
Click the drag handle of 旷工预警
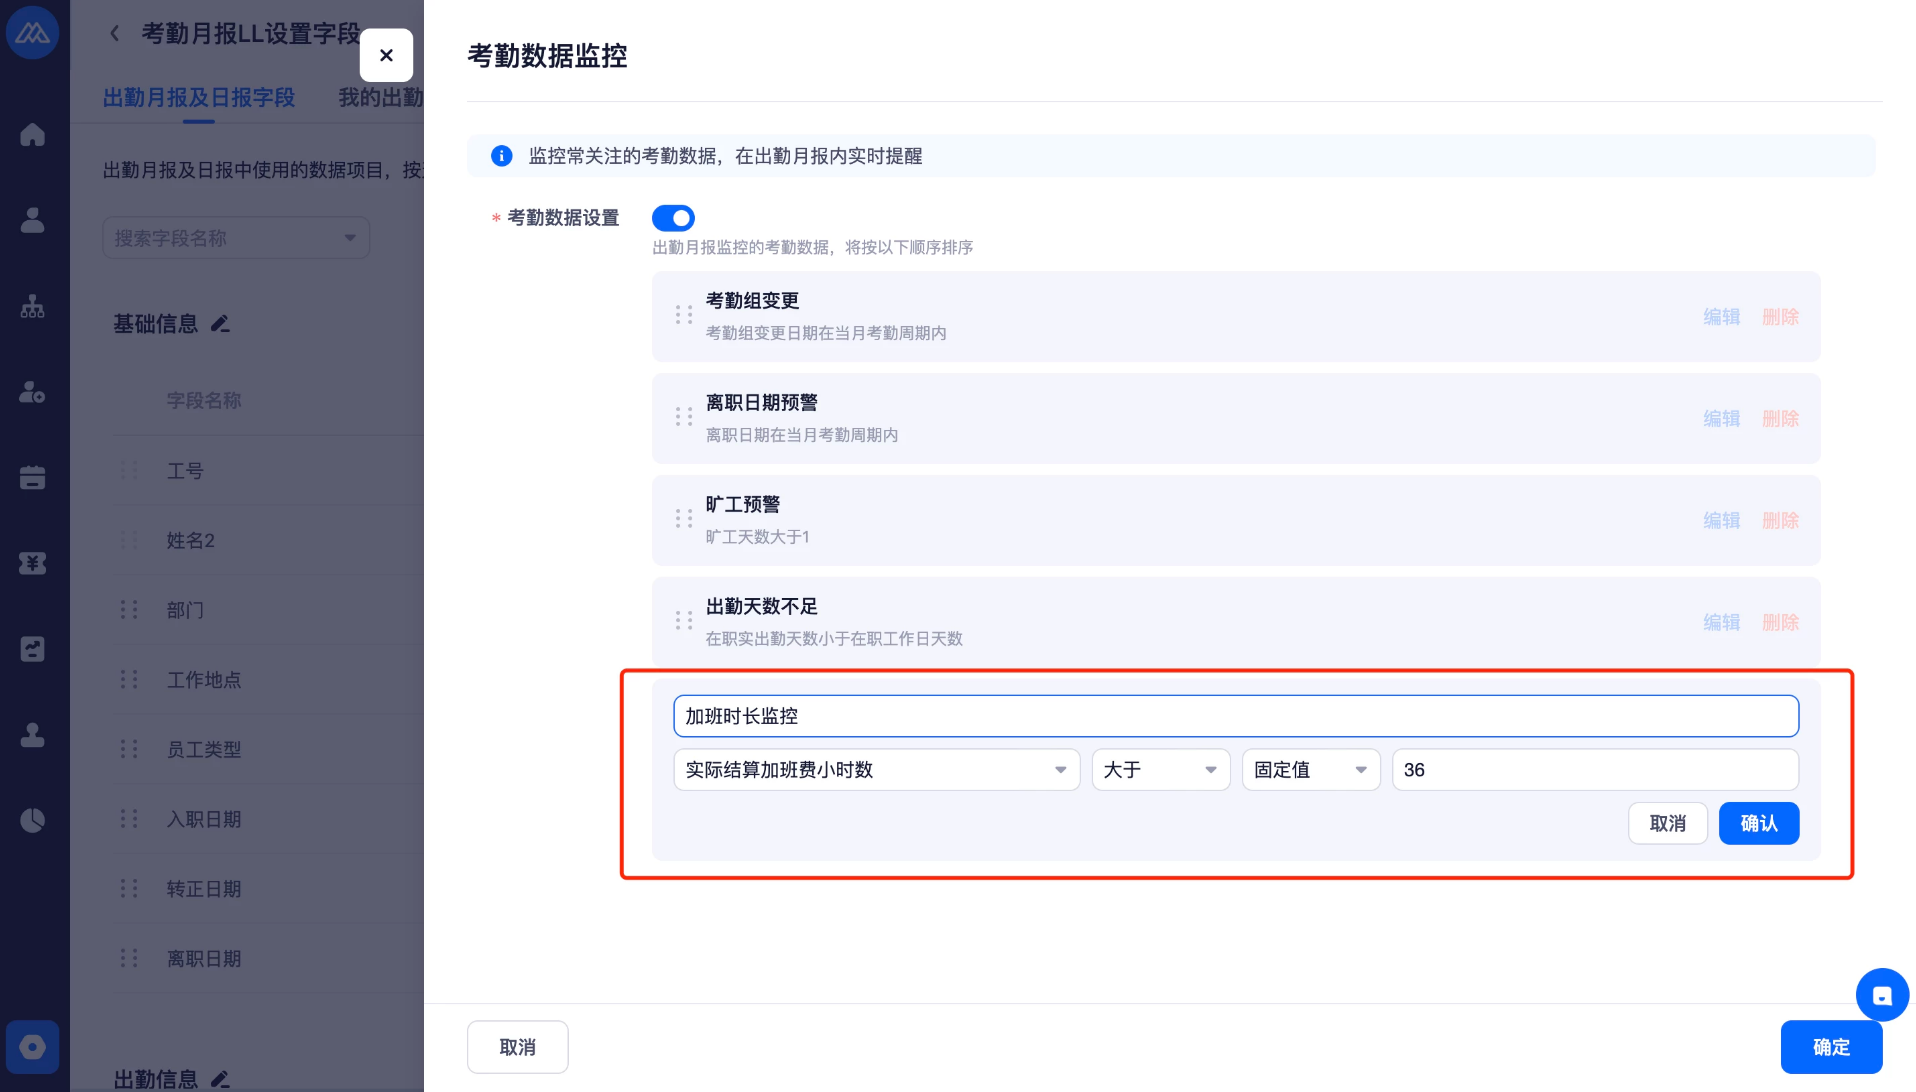(x=684, y=519)
